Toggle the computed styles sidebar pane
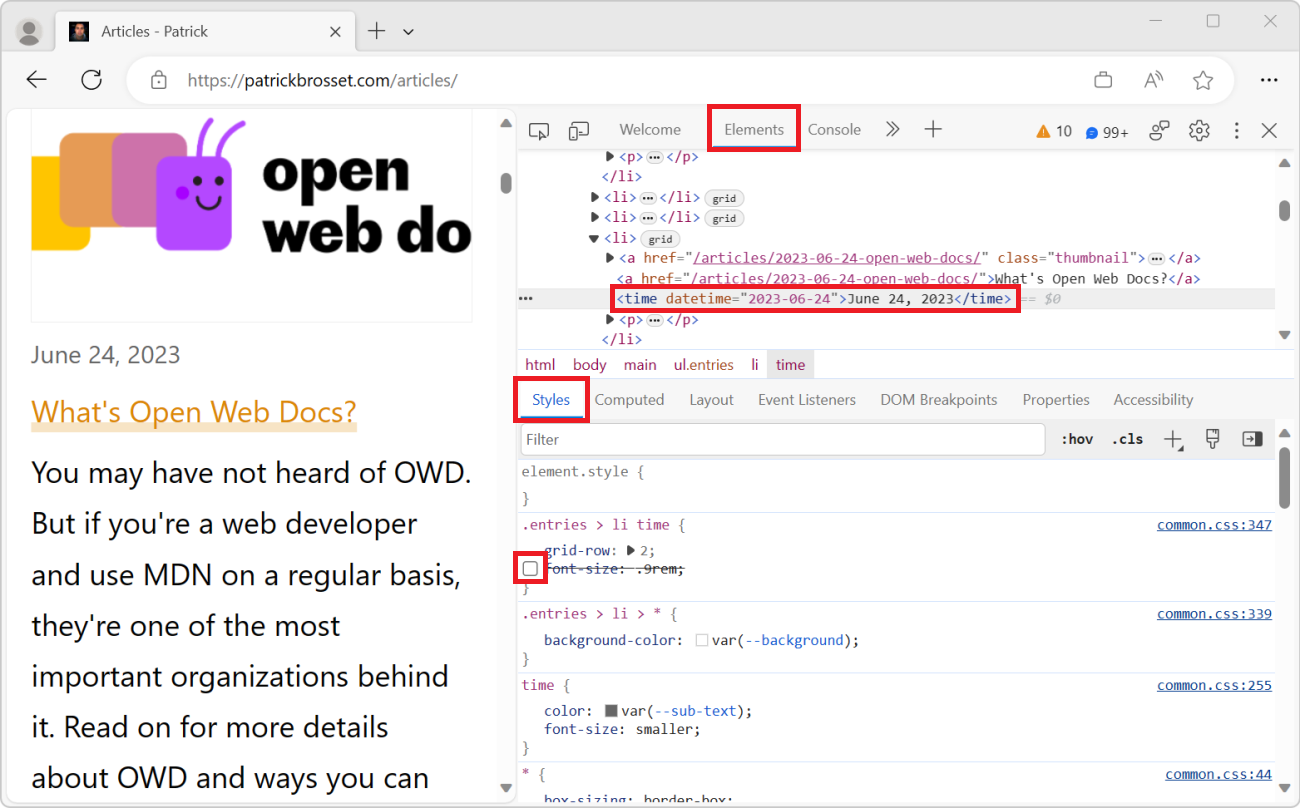Image resolution: width=1300 pixels, height=808 pixels. (x=1251, y=439)
